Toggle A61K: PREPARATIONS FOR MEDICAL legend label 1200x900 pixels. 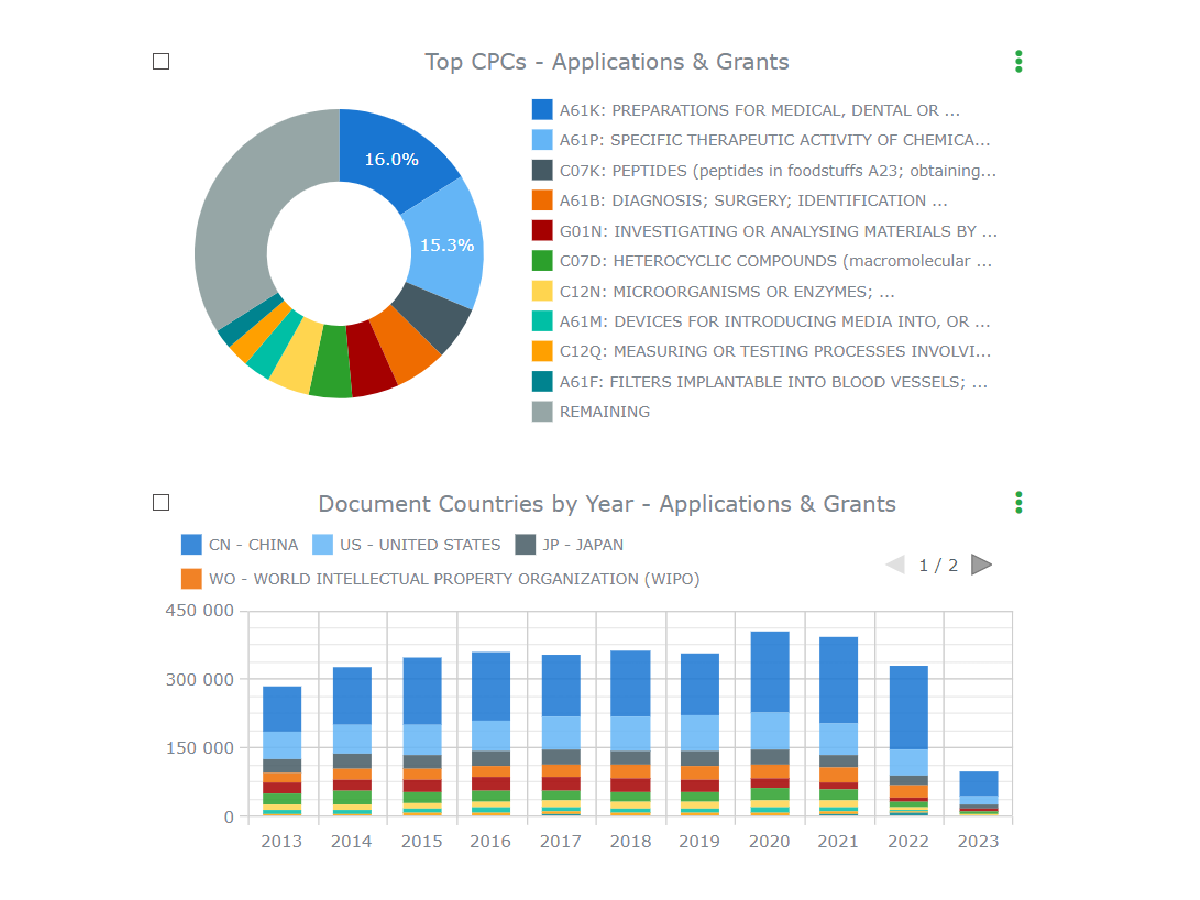[x=759, y=110]
